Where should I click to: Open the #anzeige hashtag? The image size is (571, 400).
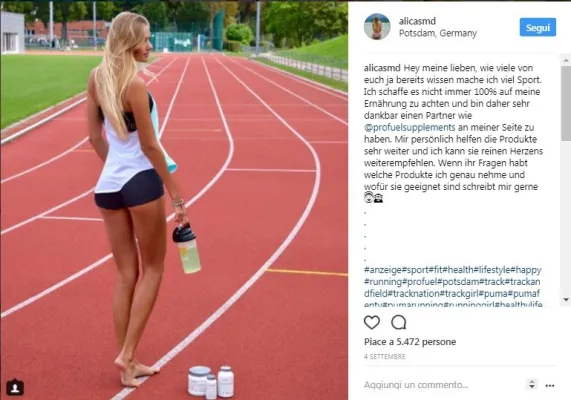coord(383,270)
